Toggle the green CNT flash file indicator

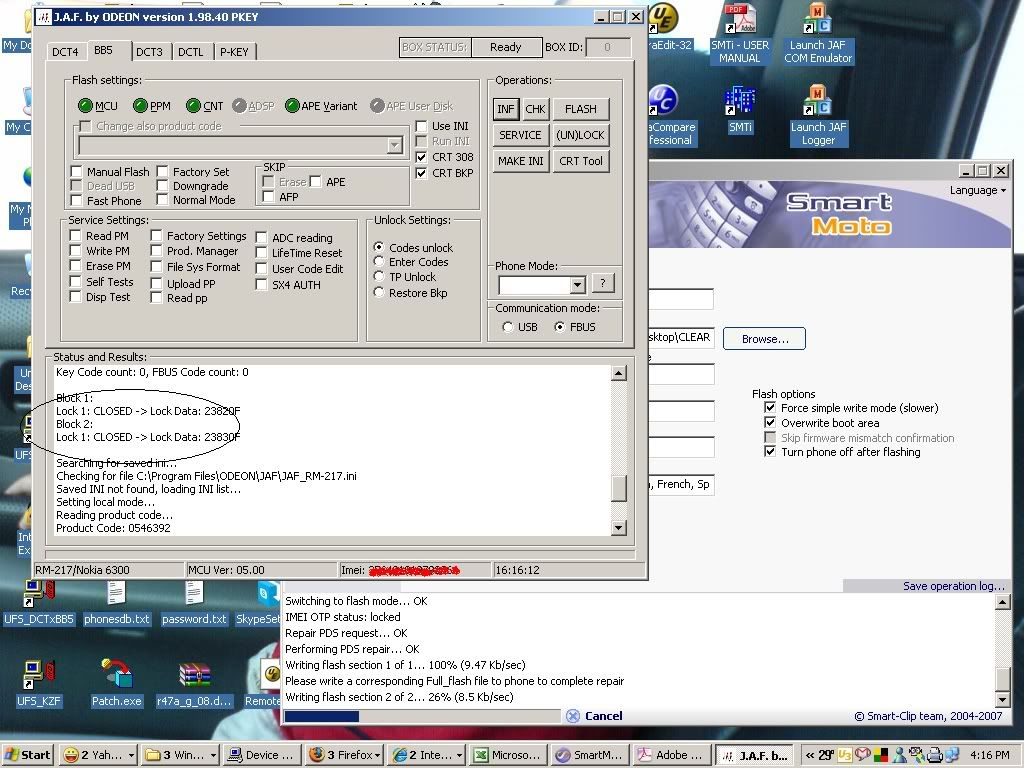pos(193,106)
